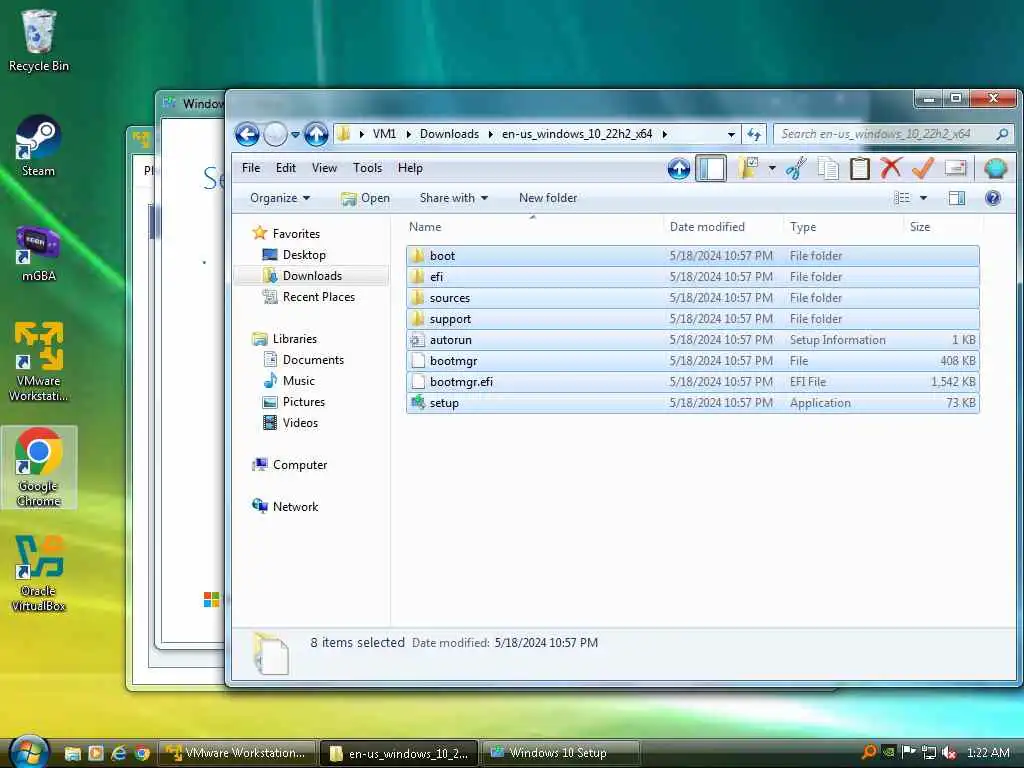Open Classic Shell settings shell icon

(x=995, y=168)
